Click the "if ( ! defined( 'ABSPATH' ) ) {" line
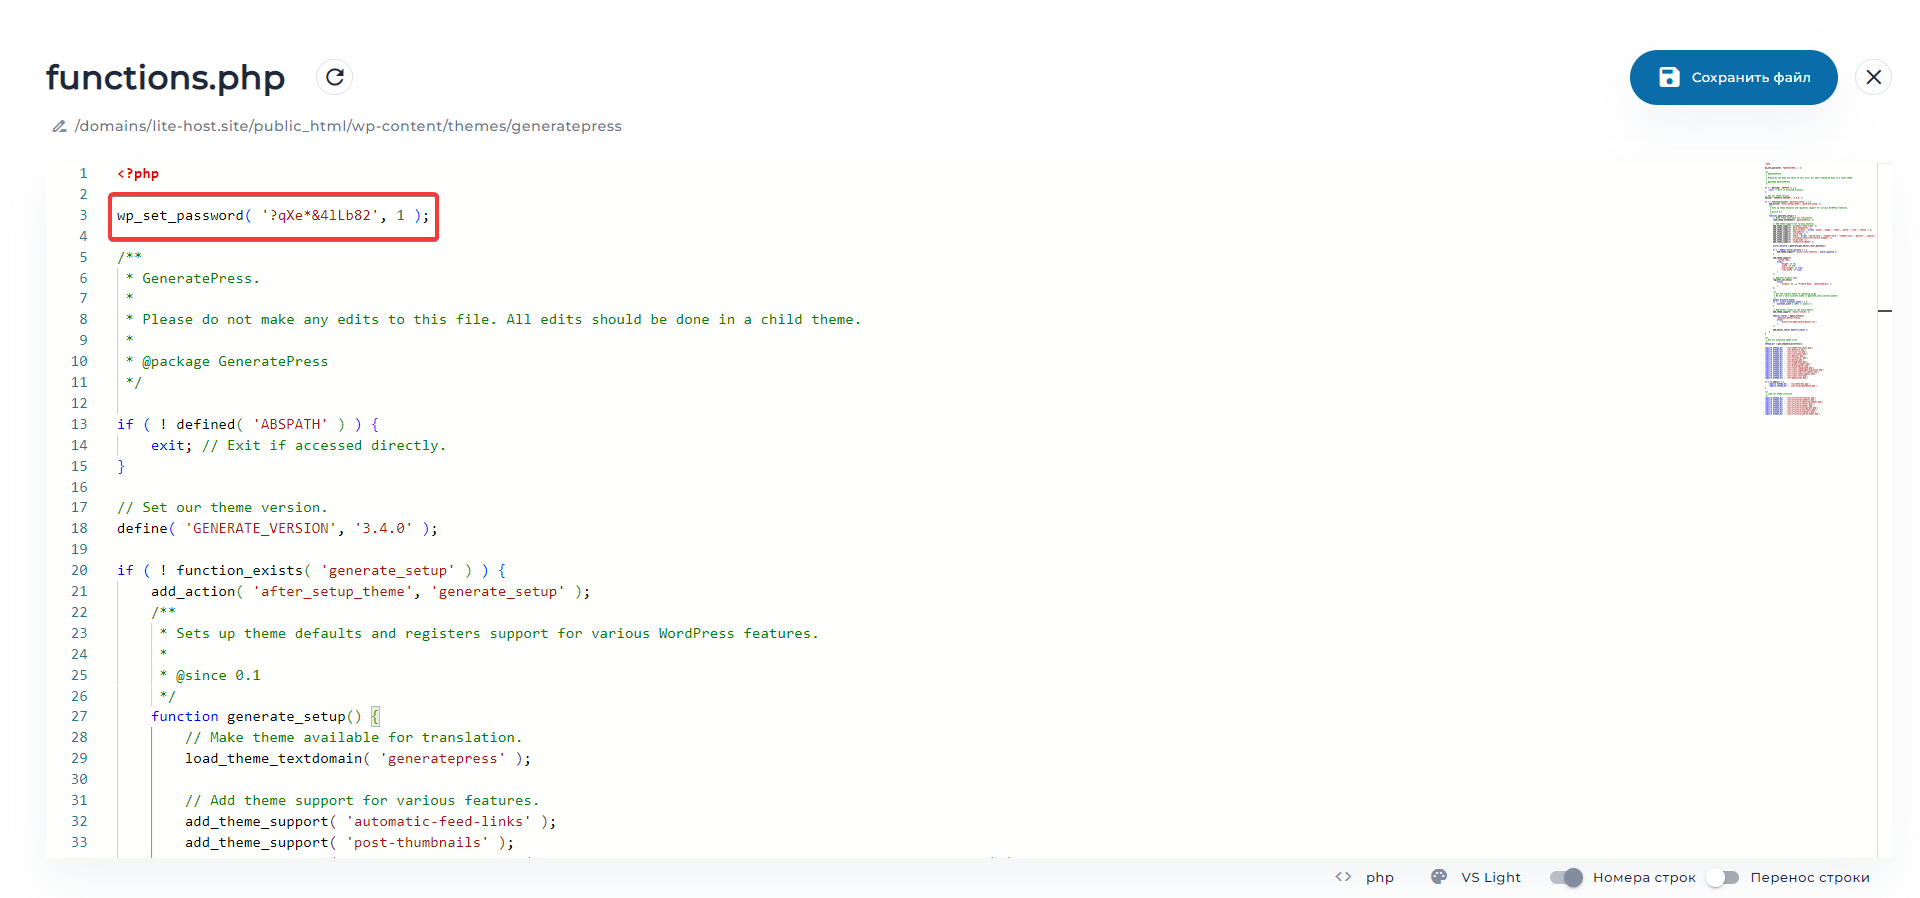Viewport: 1920px width, 898px height. (x=248, y=425)
